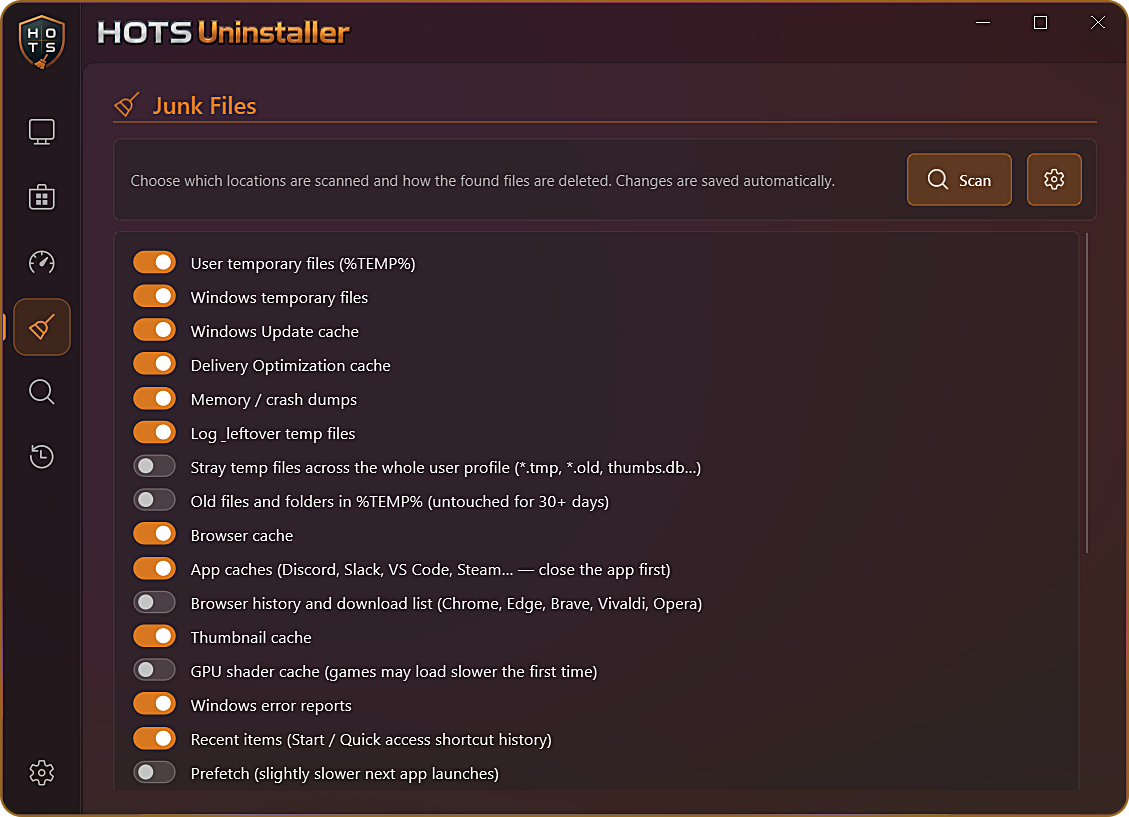
Task: Open the history clock sidebar icon
Action: [x=42, y=456]
